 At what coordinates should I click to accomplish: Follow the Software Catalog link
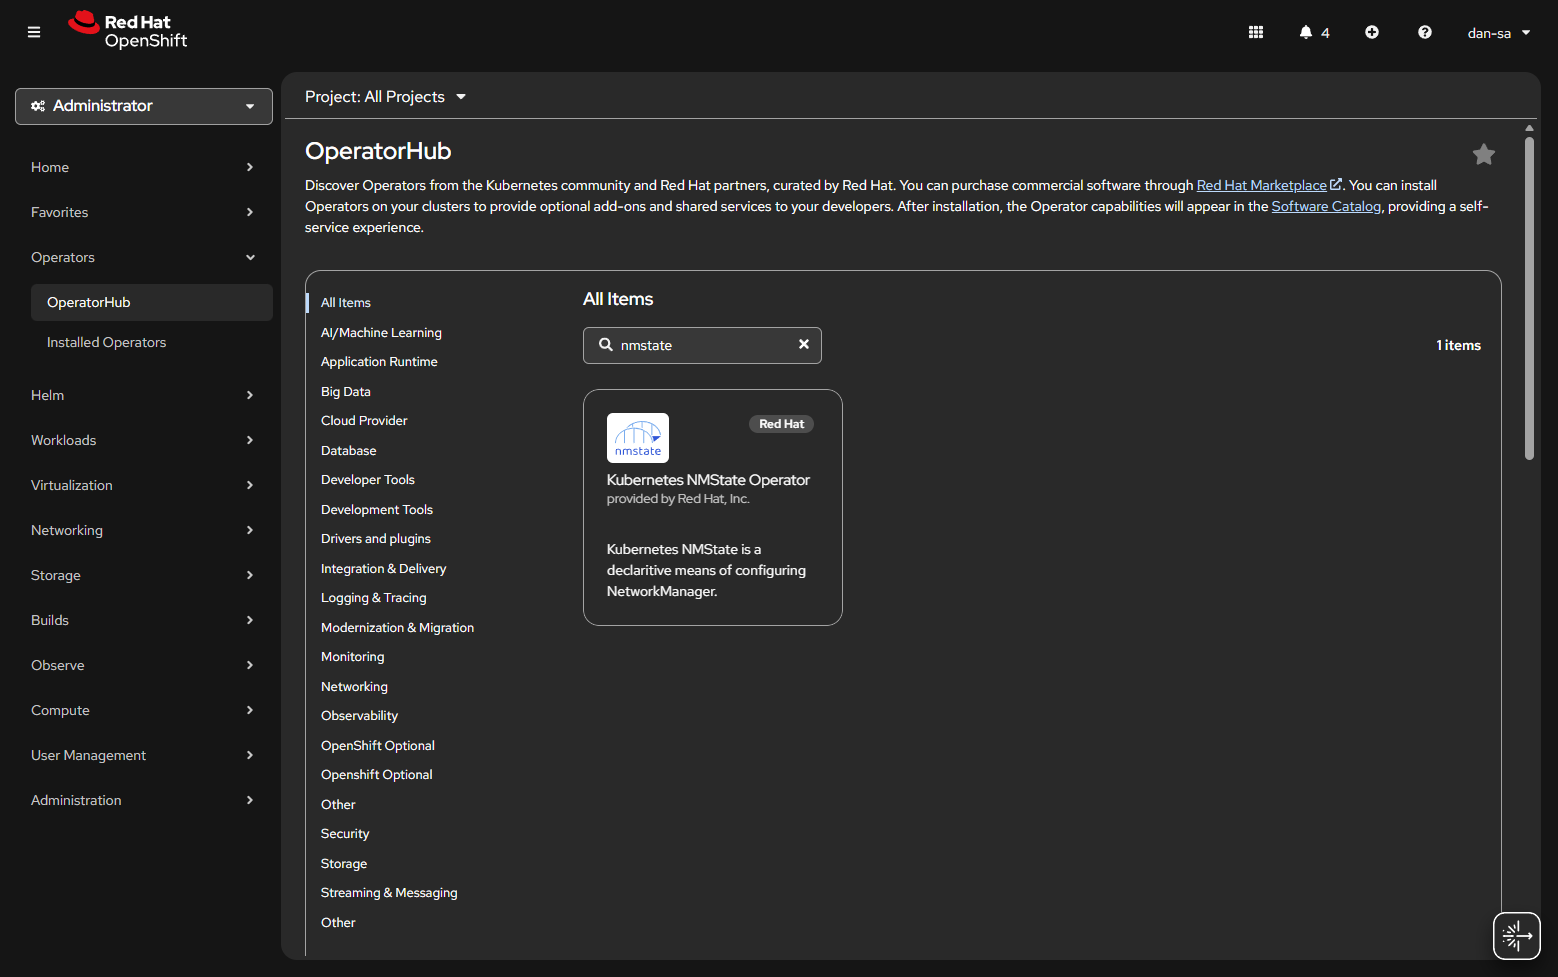tap(1325, 206)
